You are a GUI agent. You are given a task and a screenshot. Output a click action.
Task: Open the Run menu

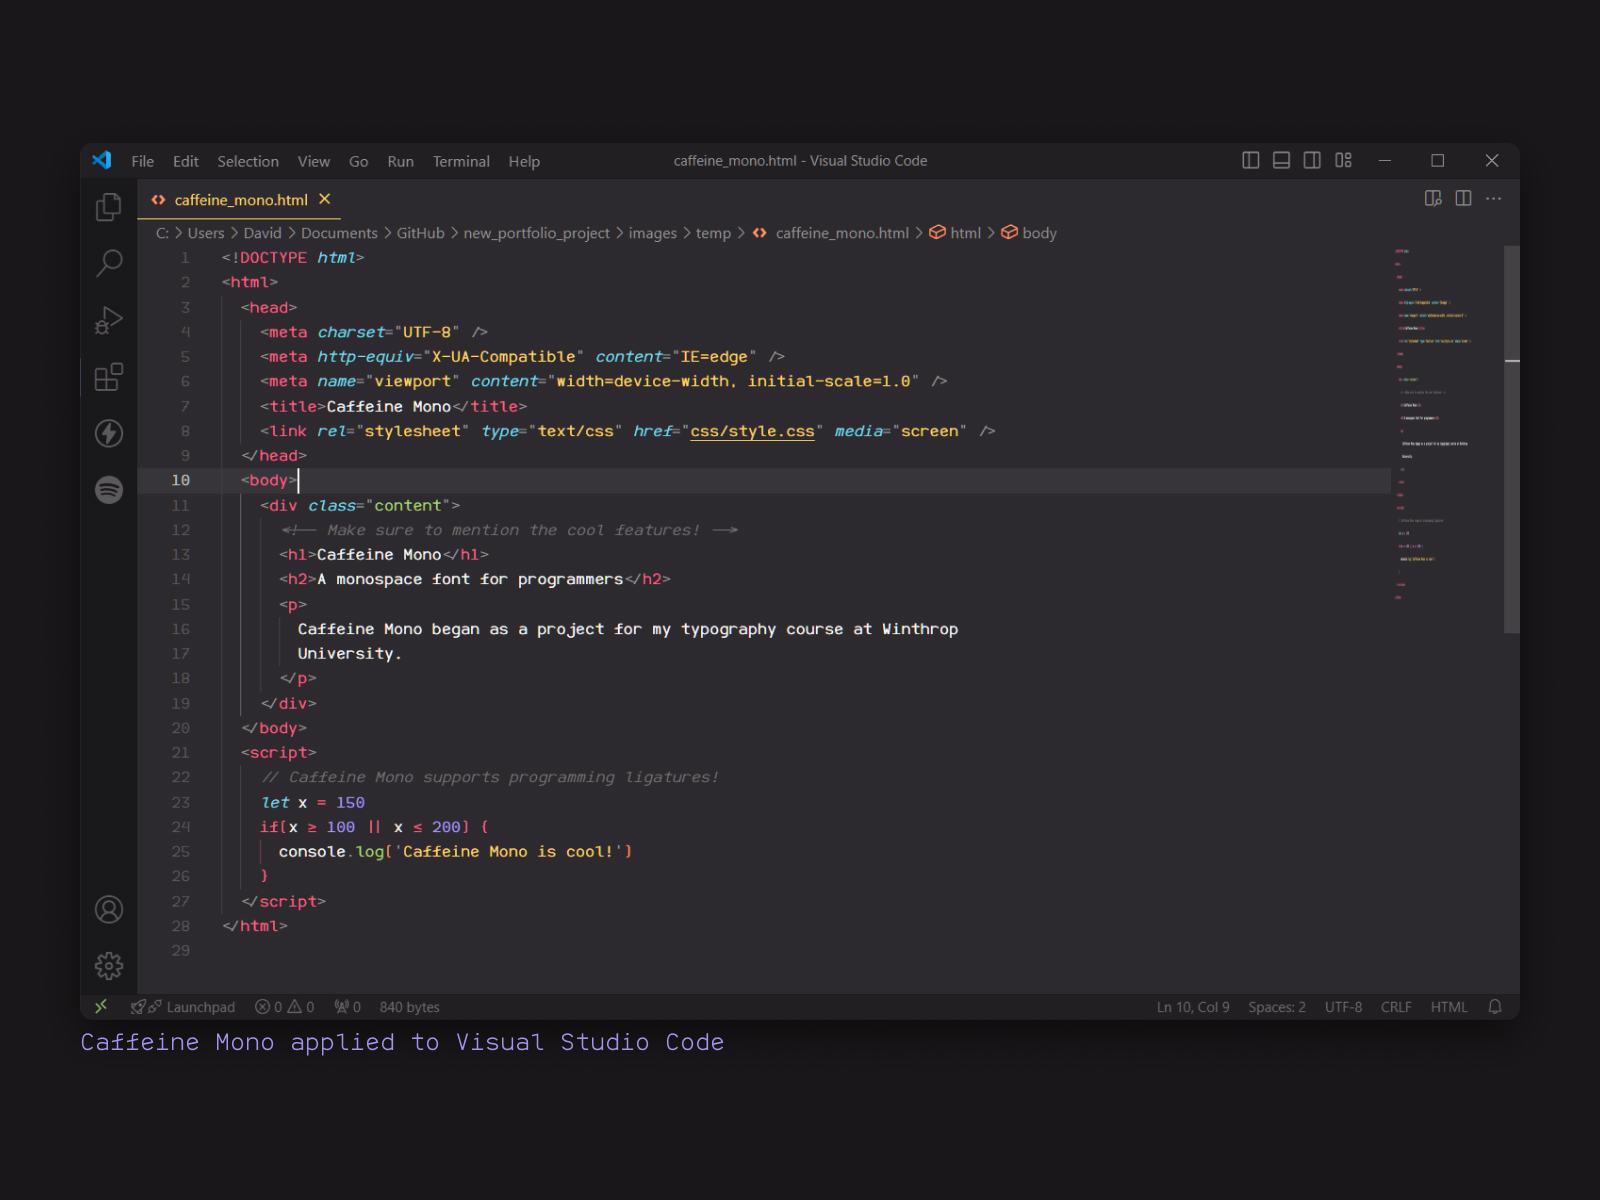400,161
